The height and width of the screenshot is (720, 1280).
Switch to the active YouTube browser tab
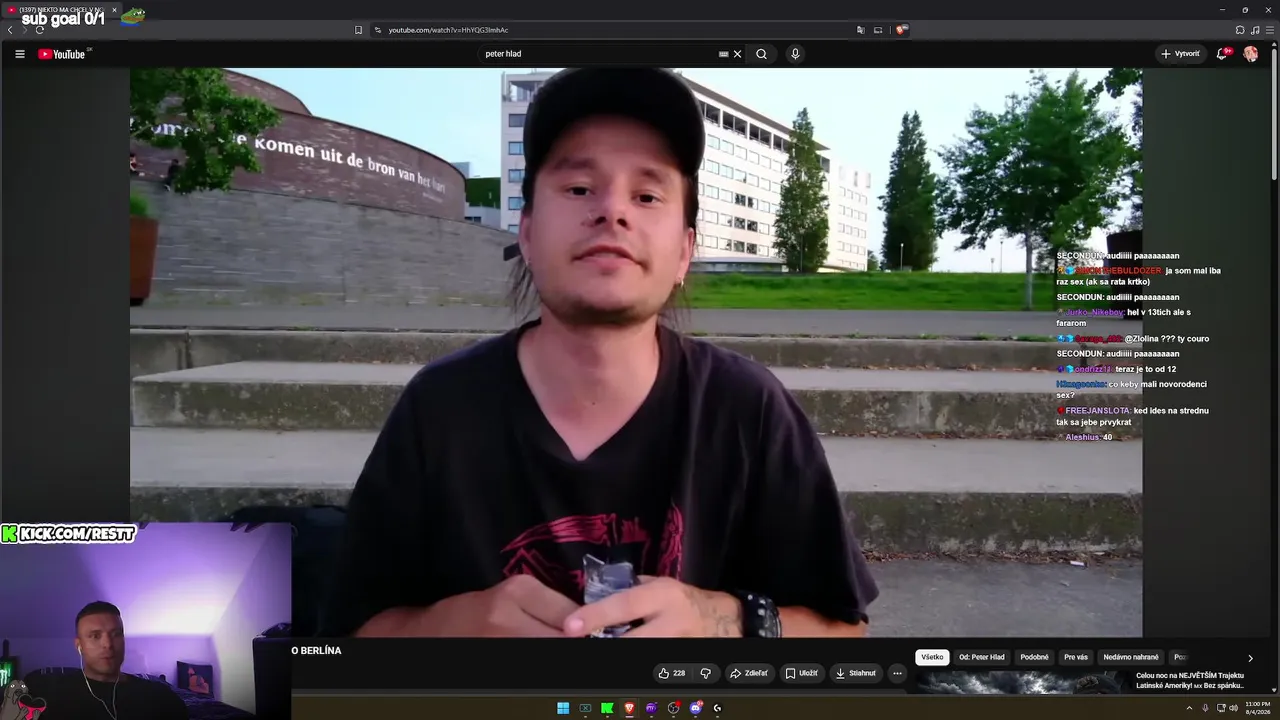pos(62,10)
